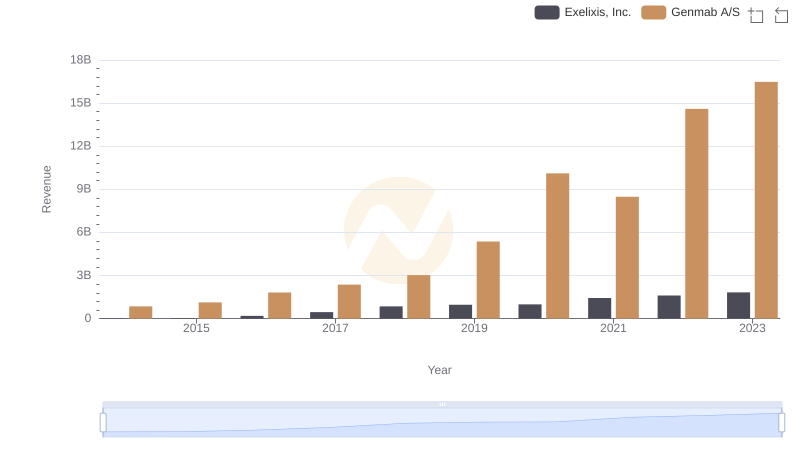Click the 15B y-axis label
800x461 pixels.
click(81, 103)
